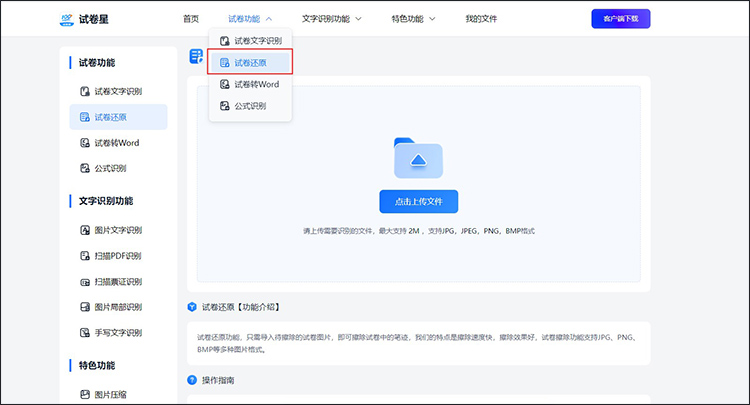The height and width of the screenshot is (405, 750).
Task: Choose 公式识别 in the dropdown menu
Action: tap(250, 106)
